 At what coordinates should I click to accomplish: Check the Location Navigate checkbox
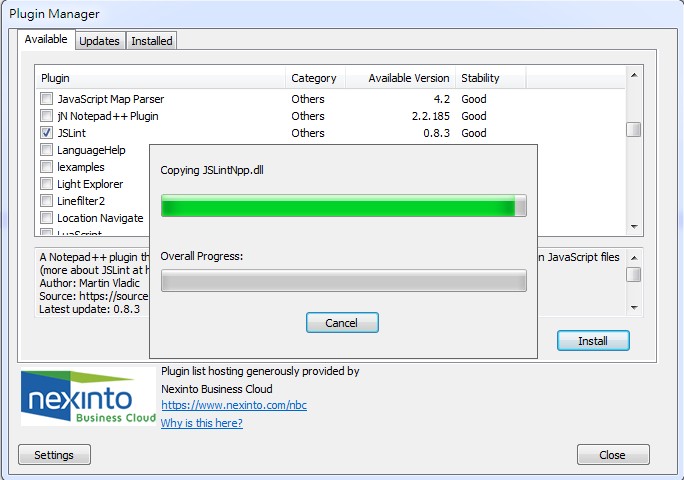(46, 218)
